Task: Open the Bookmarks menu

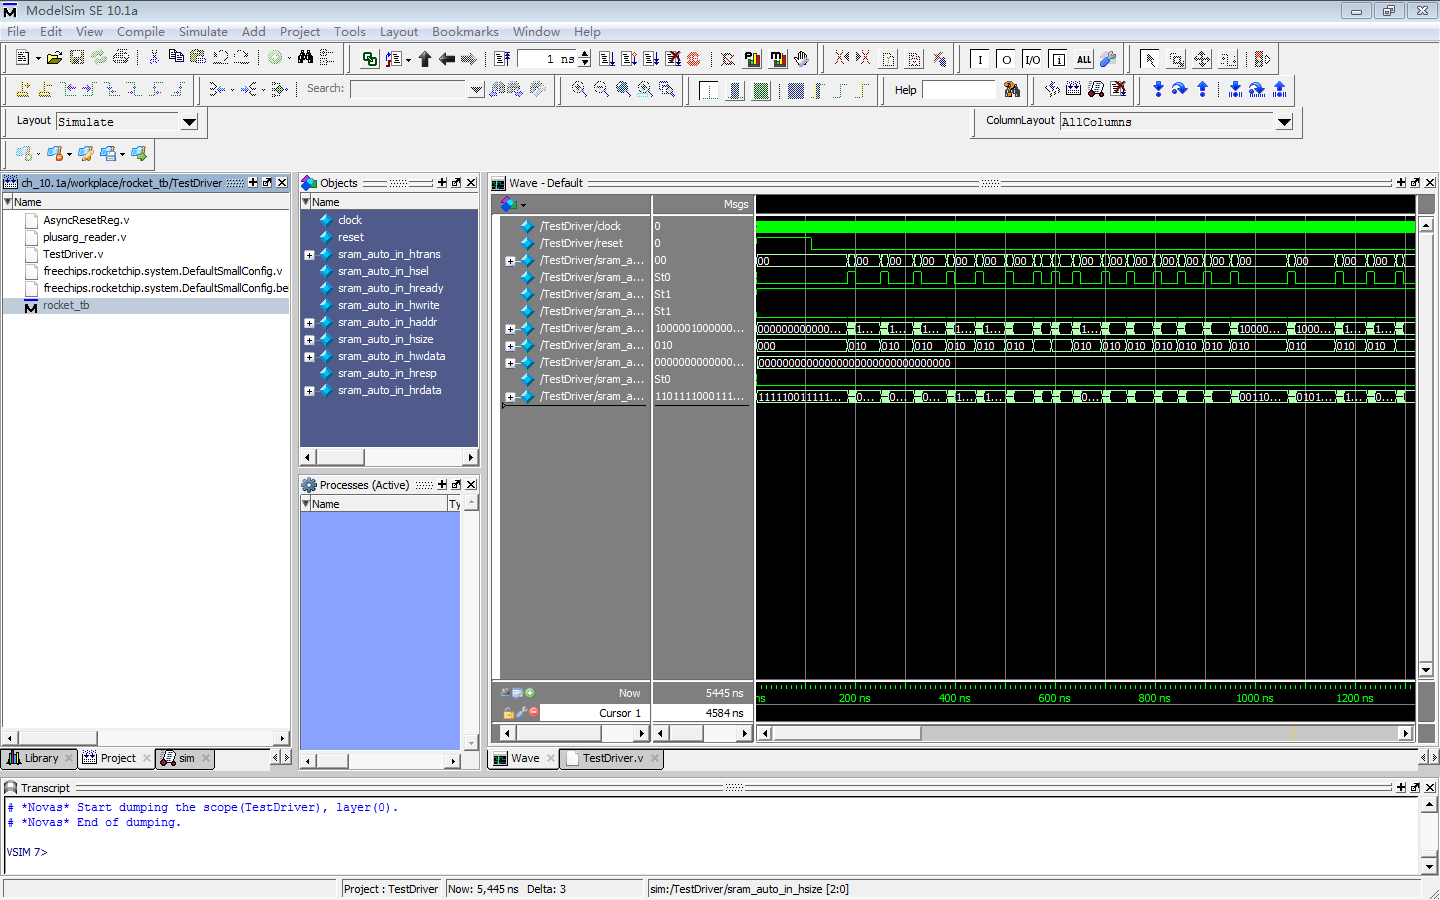Action: [465, 32]
